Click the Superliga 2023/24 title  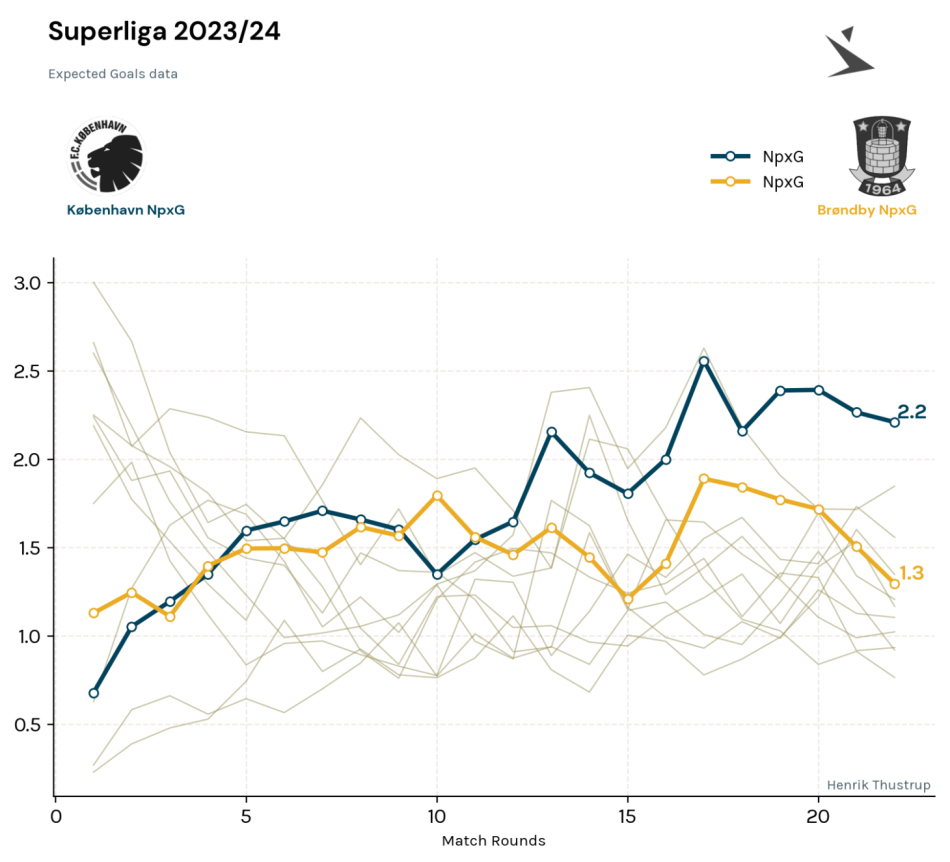point(164,31)
